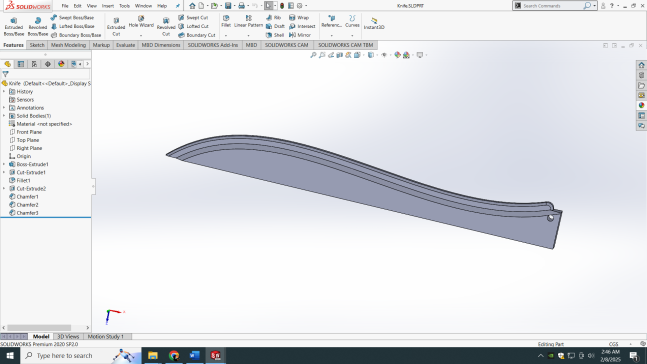Select the Mirror tool
The width and height of the screenshot is (647, 364).
[300, 35]
